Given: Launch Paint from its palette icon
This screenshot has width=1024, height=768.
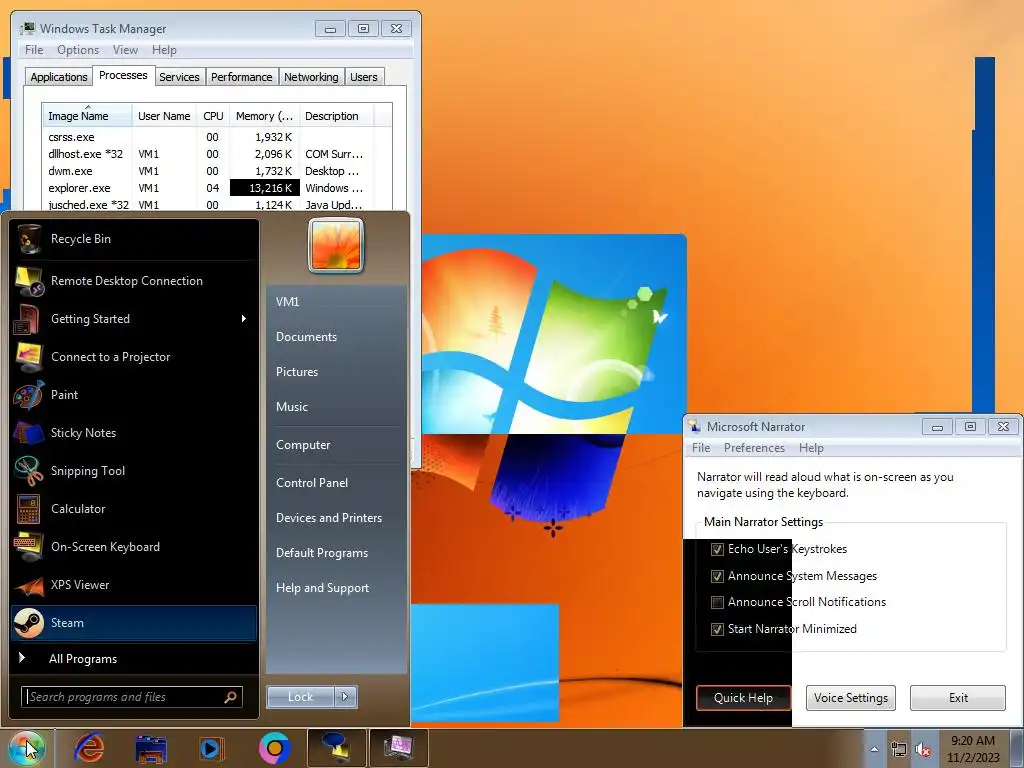Looking at the screenshot, I should 29,394.
